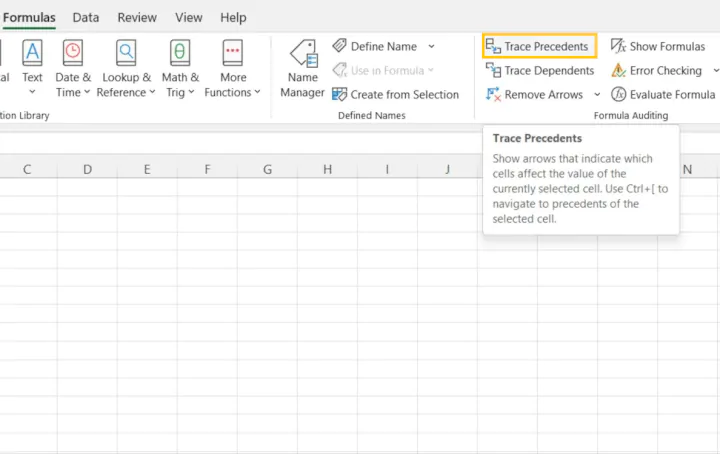
Task: Select column C header
Action: tap(27, 169)
